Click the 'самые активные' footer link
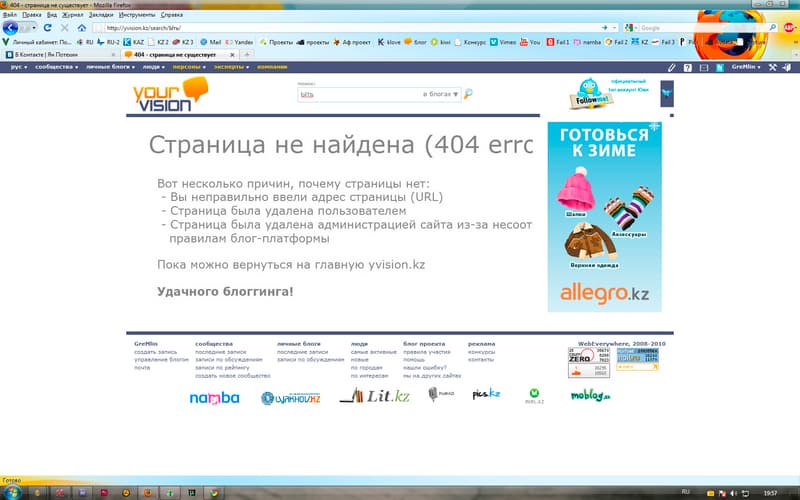The height and width of the screenshot is (500, 800). pyautogui.click(x=373, y=352)
